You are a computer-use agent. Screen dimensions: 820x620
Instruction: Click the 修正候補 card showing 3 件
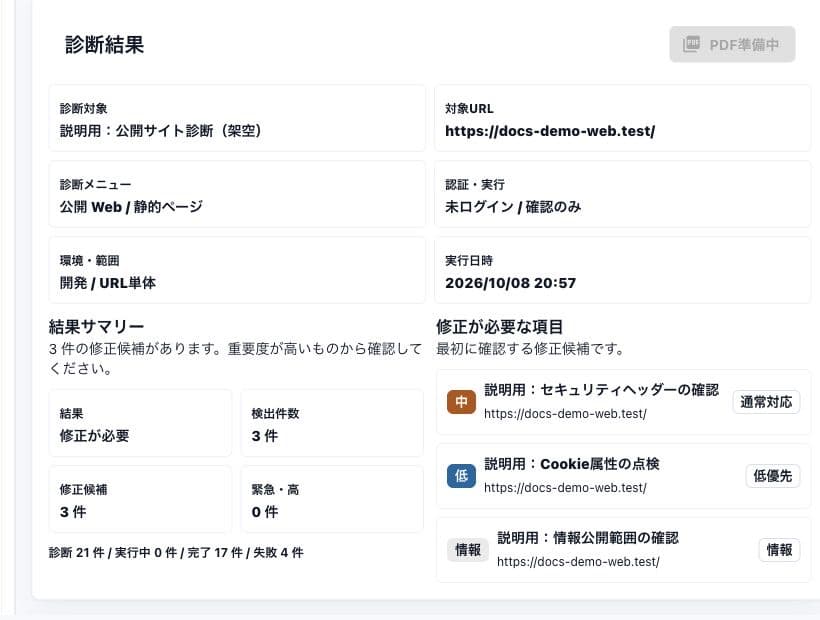[140, 499]
